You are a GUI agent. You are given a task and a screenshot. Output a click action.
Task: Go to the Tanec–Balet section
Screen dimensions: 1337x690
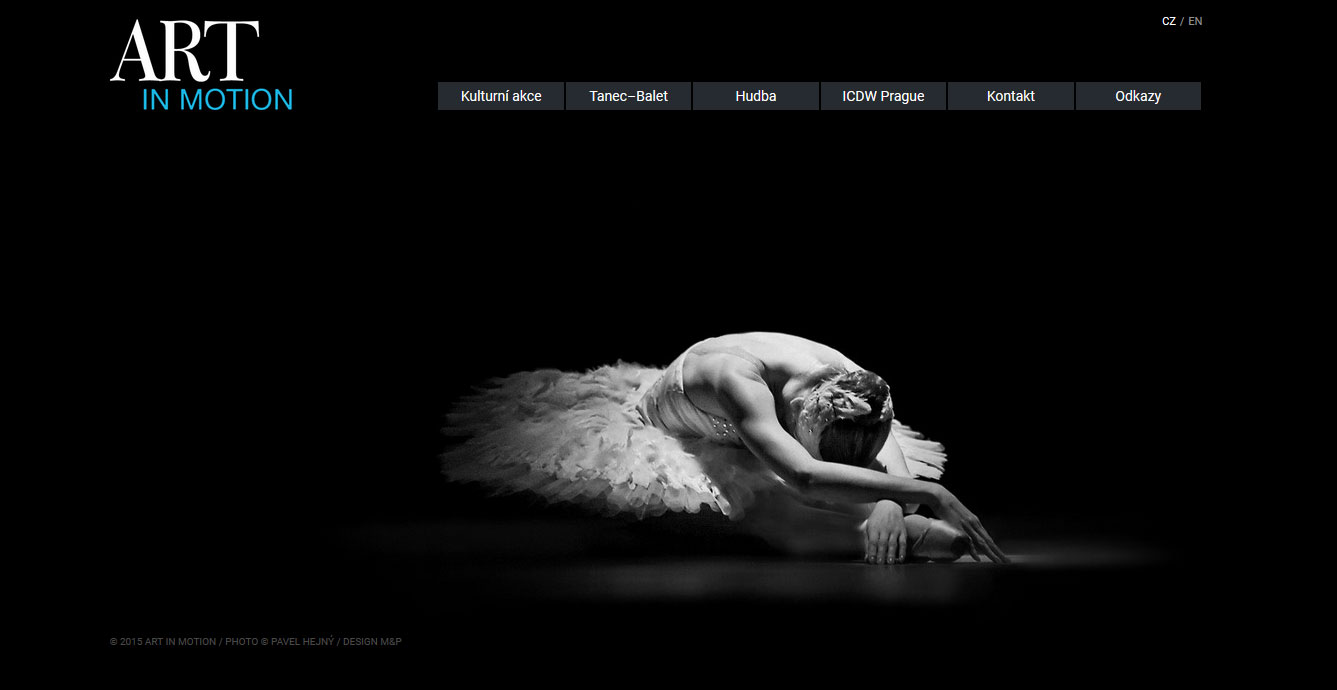628,96
